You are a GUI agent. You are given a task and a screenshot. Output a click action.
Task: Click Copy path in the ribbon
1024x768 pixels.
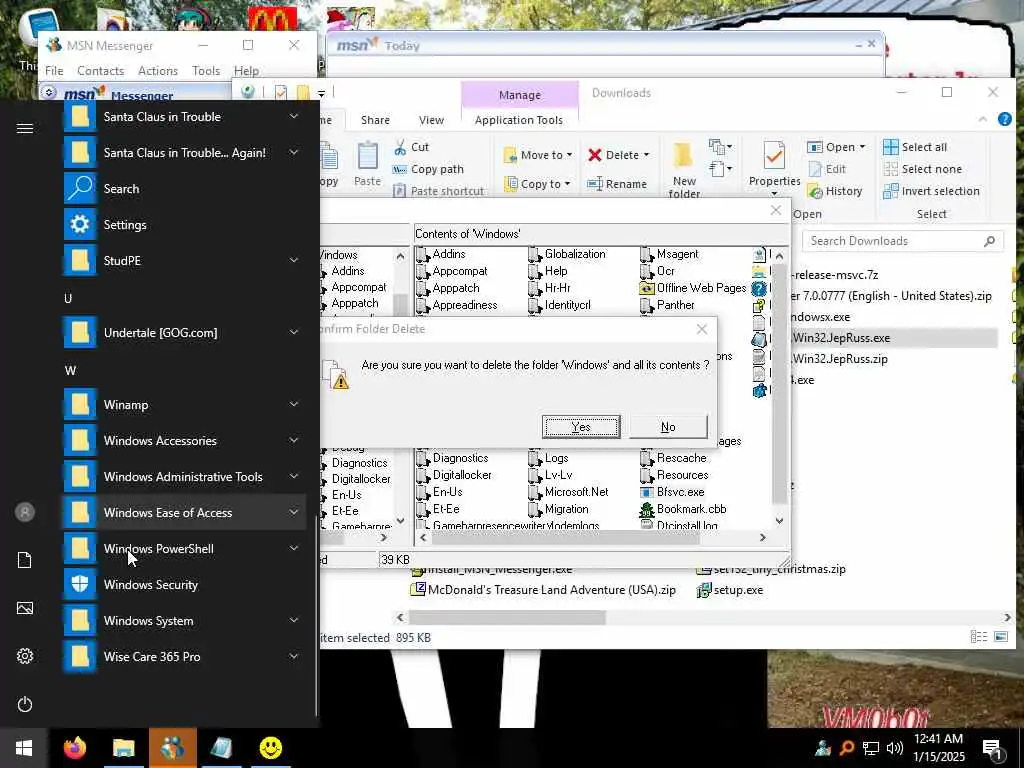[428, 169]
